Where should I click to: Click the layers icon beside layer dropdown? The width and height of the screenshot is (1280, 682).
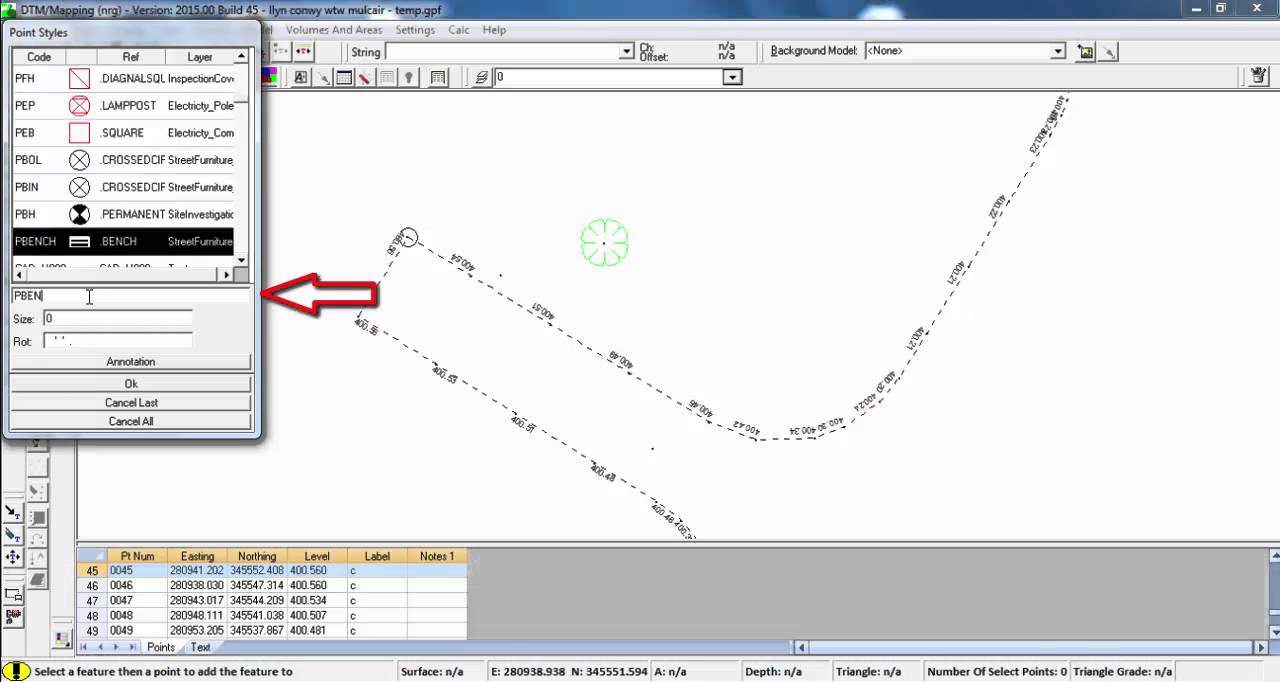point(482,77)
